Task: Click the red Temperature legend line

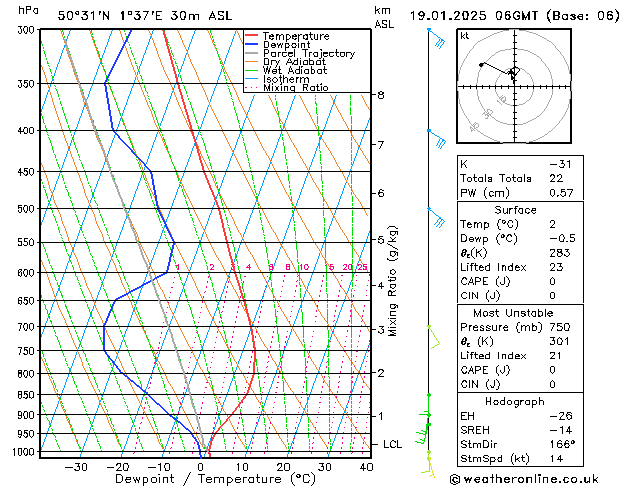Action: click(251, 36)
